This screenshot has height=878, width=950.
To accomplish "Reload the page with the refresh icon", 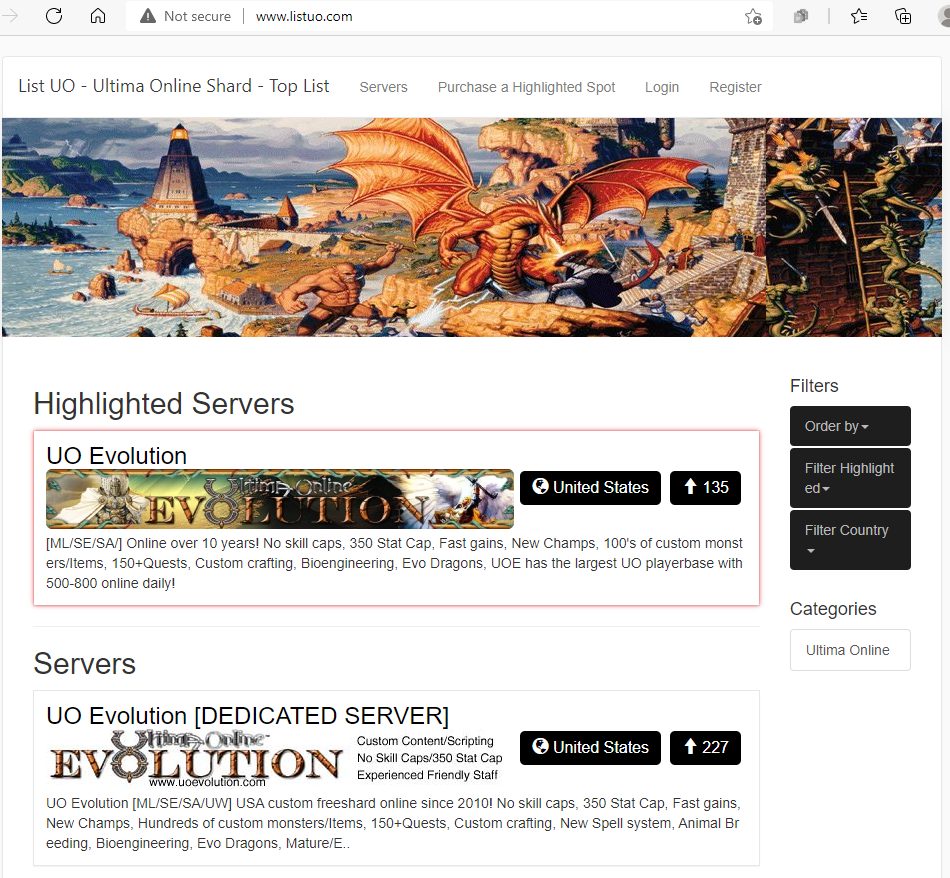I will (x=54, y=16).
